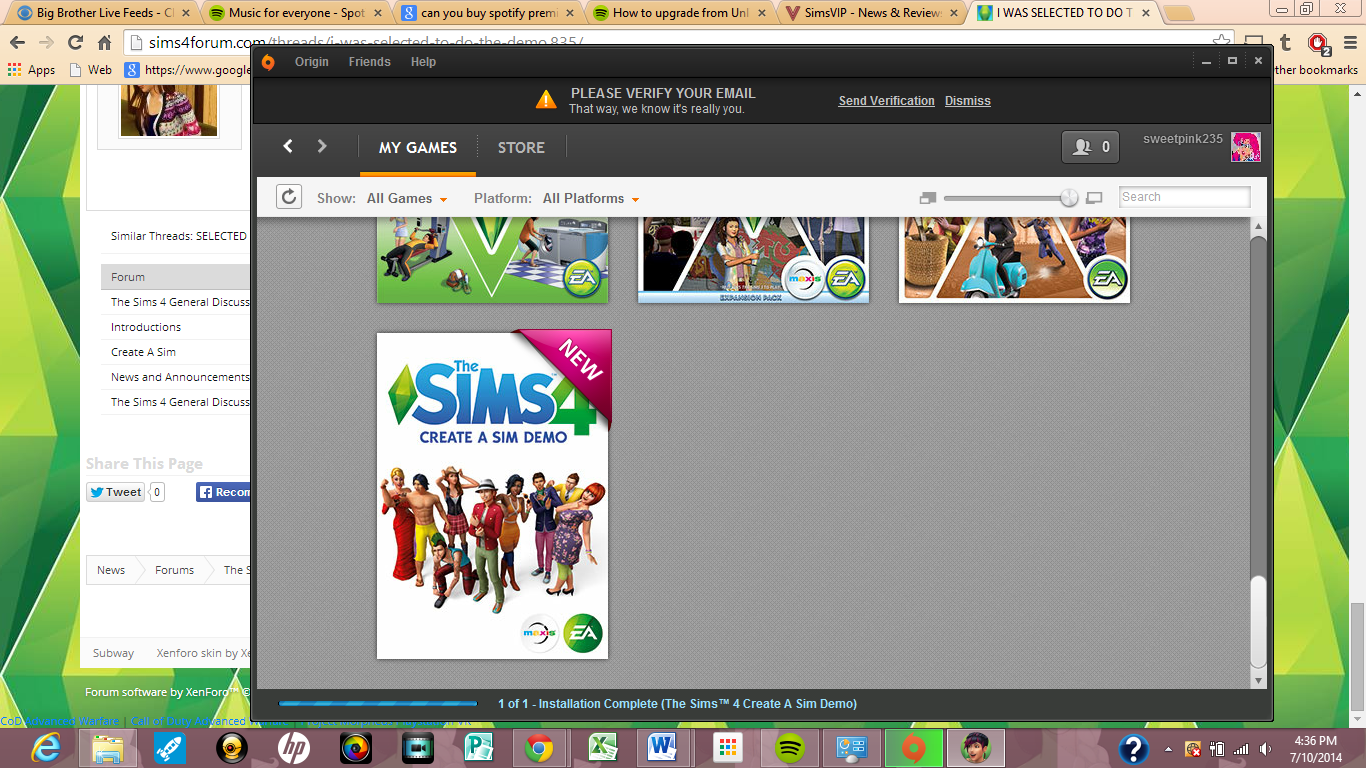Switch to the MY GAMES tab
Viewport: 1366px width, 768px height.
(x=418, y=147)
